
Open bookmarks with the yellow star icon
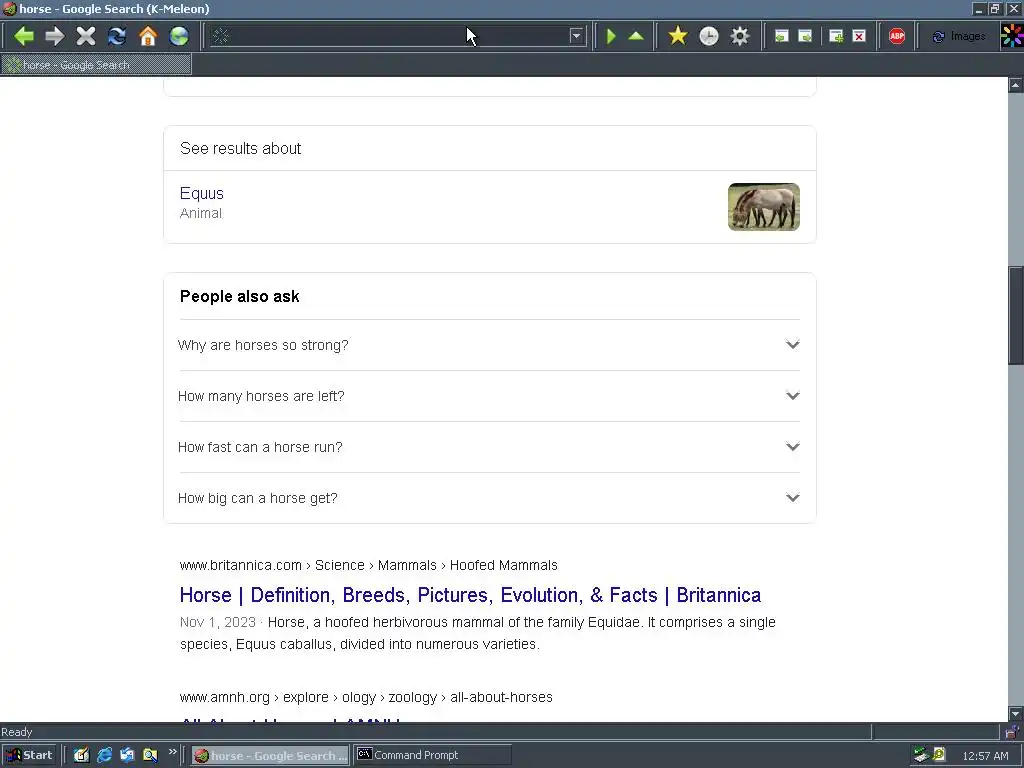click(x=678, y=36)
